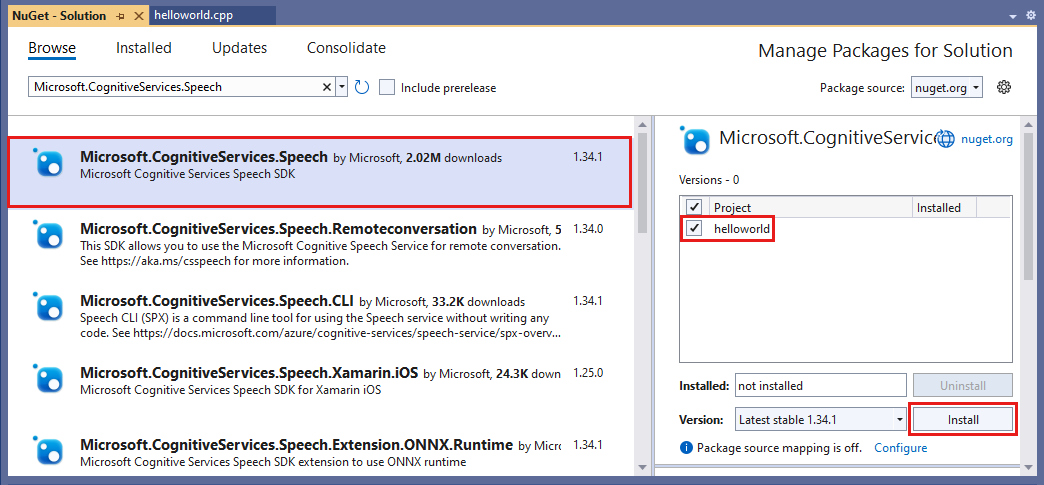Click the Install button
1044x485 pixels.
coord(963,420)
